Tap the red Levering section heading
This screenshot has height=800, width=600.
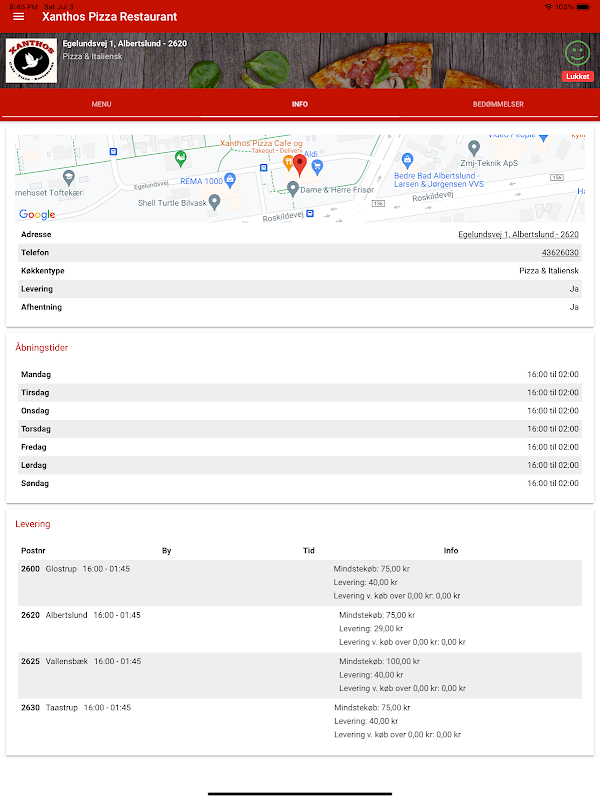pos(33,524)
